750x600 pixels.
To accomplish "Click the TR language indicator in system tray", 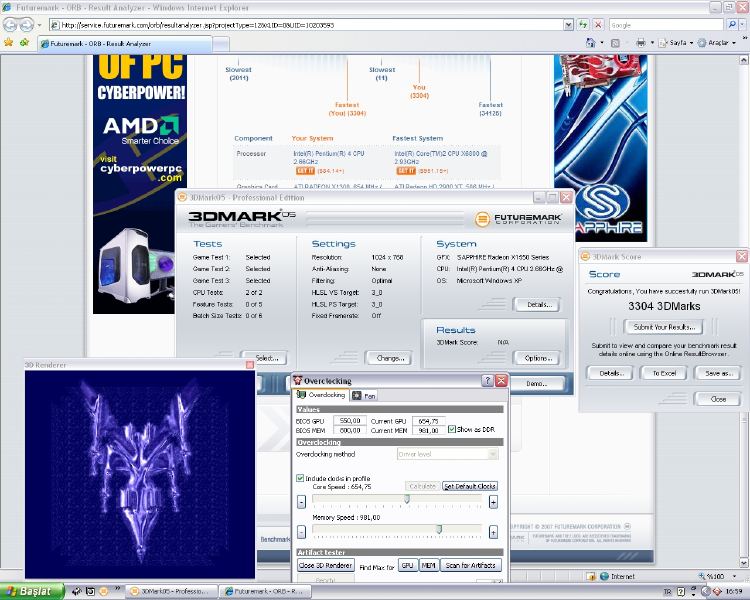I will 668,592.
